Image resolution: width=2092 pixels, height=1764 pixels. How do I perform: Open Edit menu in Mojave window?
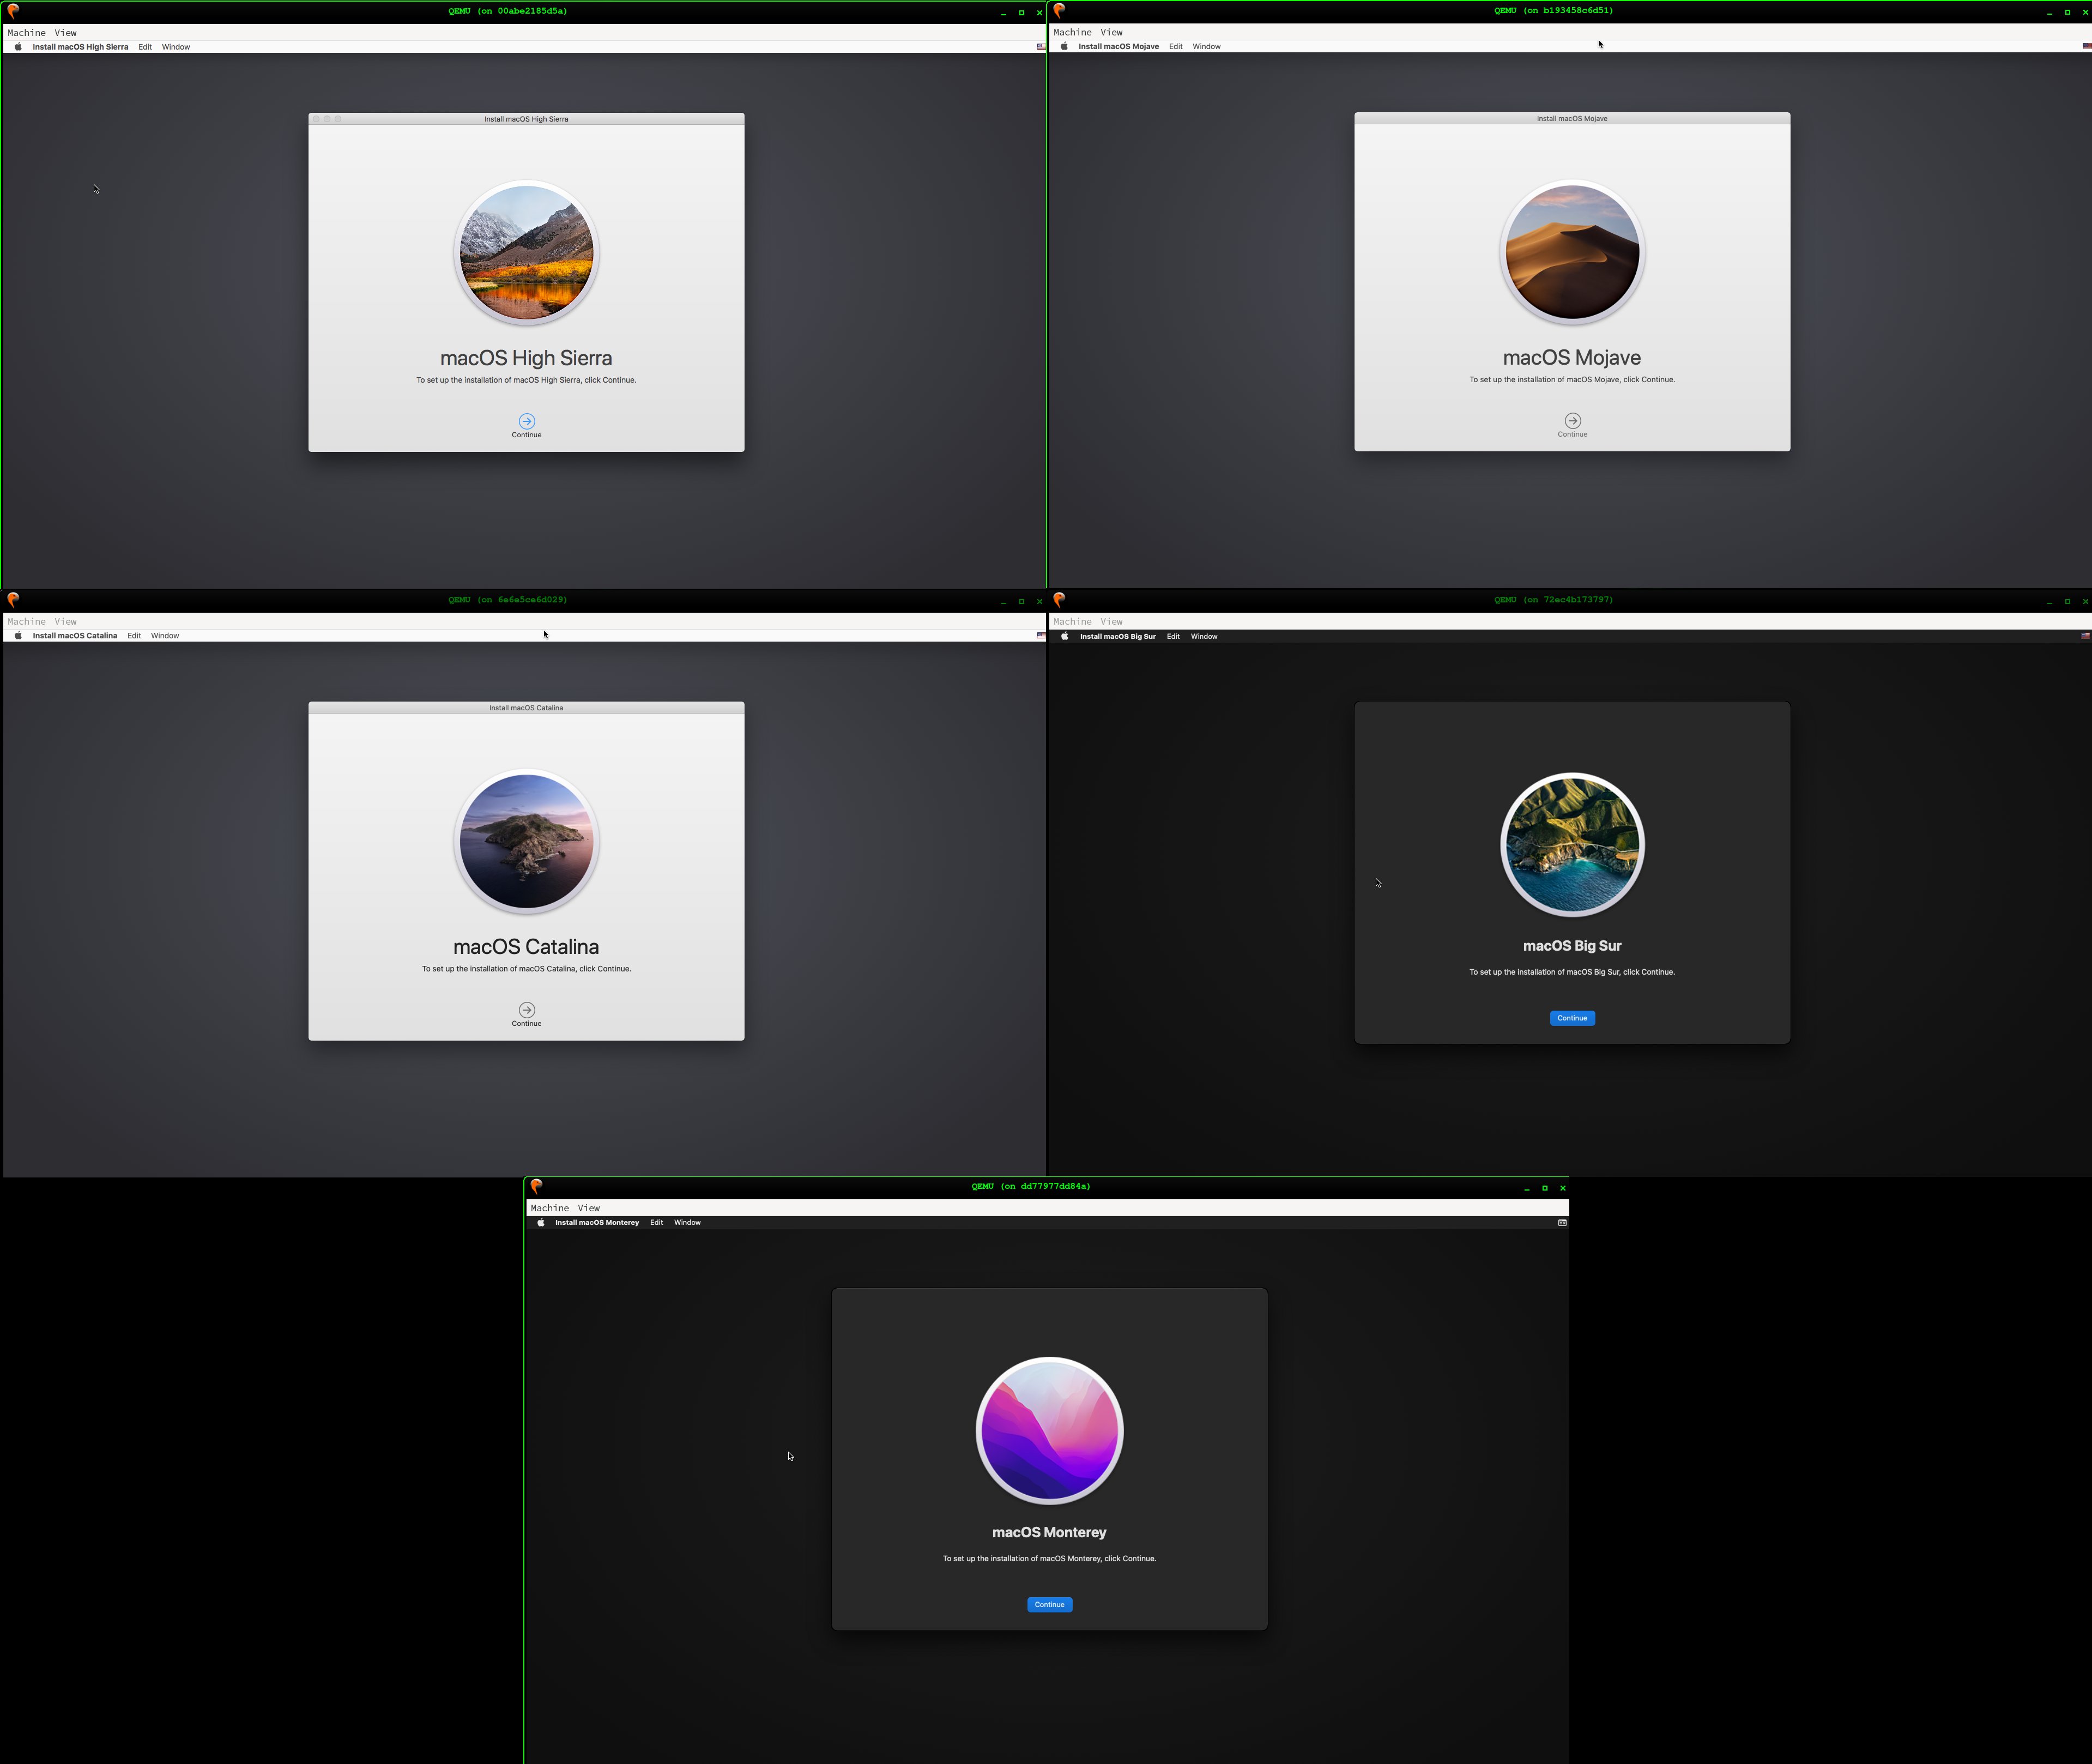1176,46
